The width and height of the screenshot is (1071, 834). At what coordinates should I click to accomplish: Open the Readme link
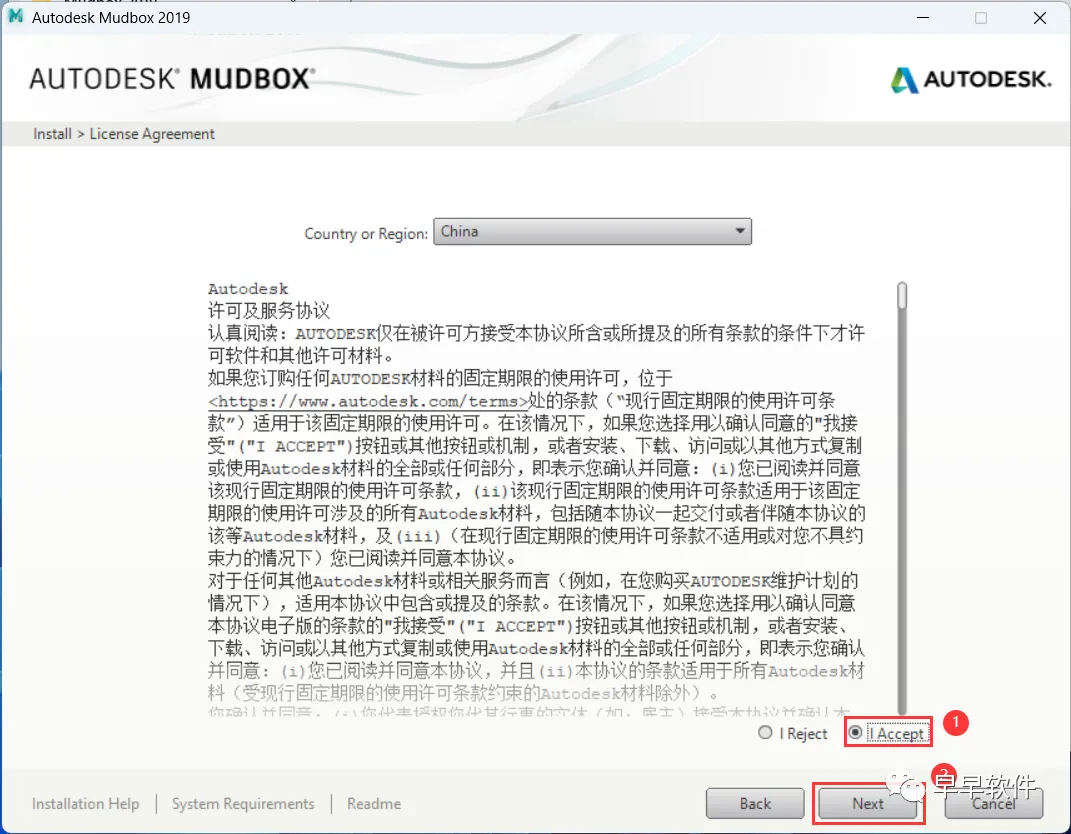point(374,803)
